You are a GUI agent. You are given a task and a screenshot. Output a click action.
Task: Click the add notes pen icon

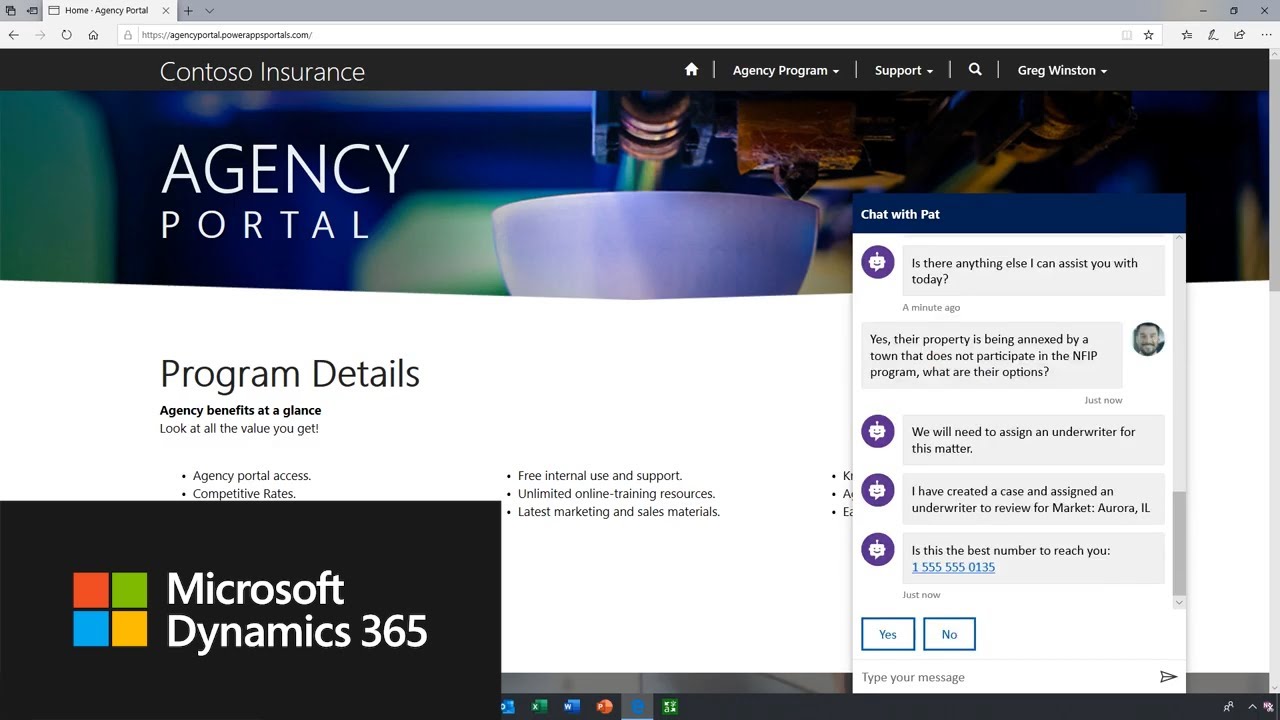point(1213,35)
